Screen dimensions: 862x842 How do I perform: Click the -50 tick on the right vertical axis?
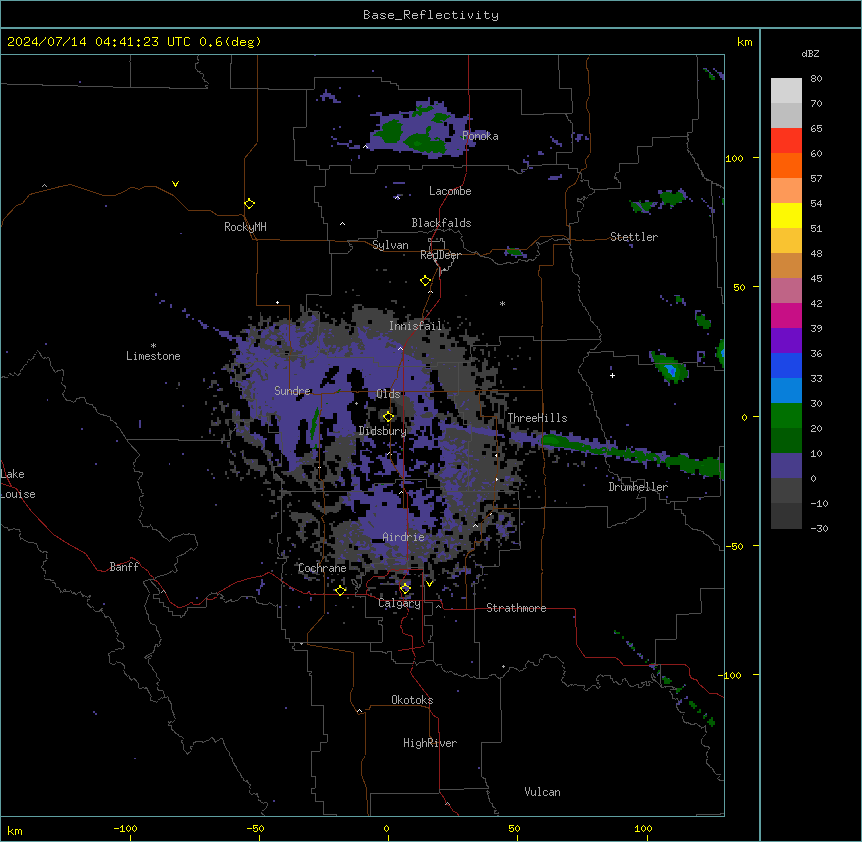point(734,546)
